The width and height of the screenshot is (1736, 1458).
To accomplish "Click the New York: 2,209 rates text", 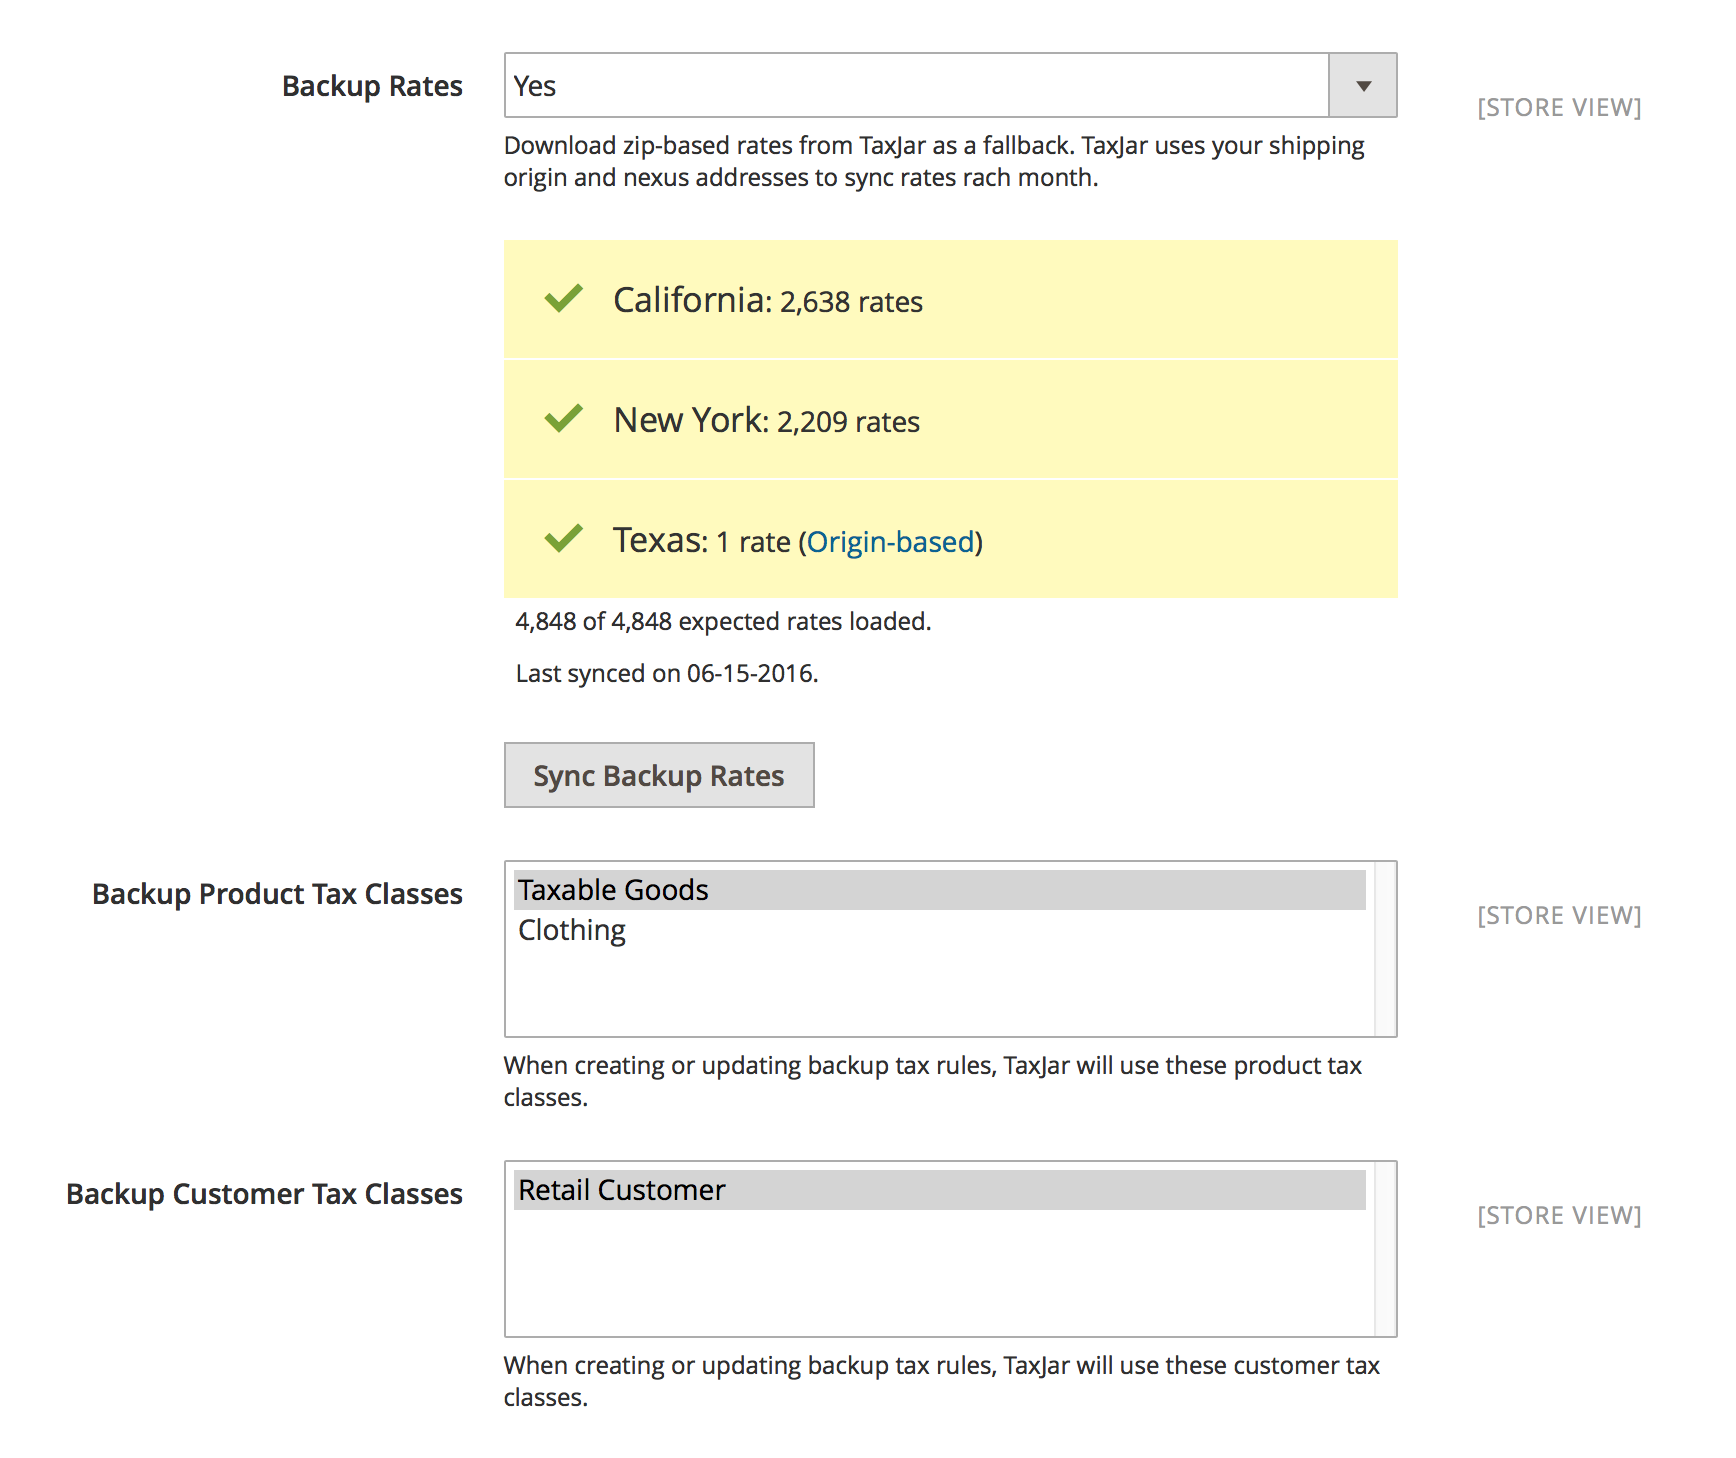I will [767, 420].
